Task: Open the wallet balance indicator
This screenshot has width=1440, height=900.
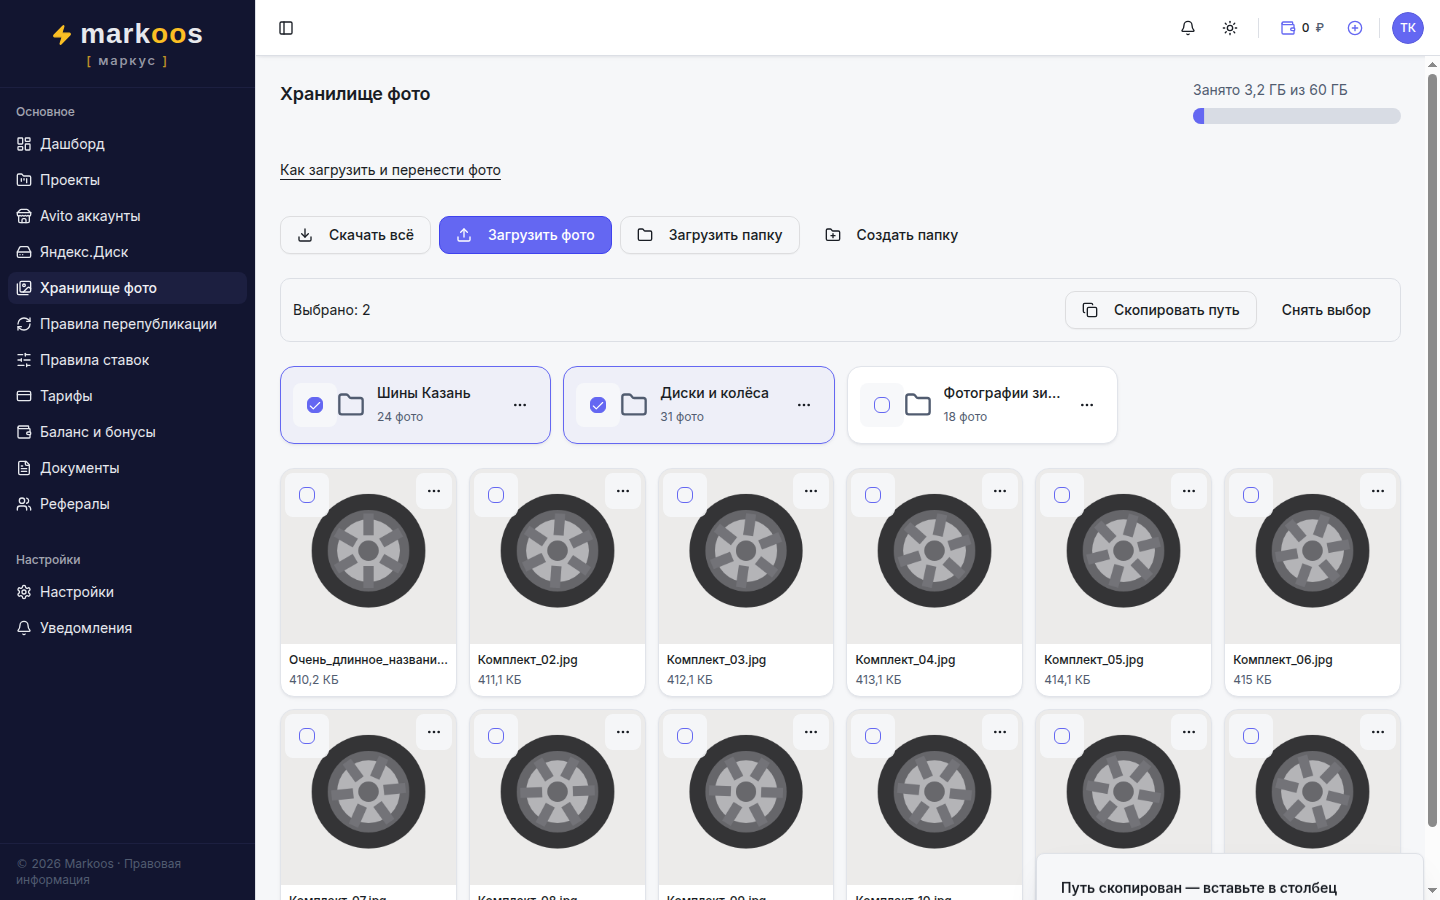Action: 1302,28
